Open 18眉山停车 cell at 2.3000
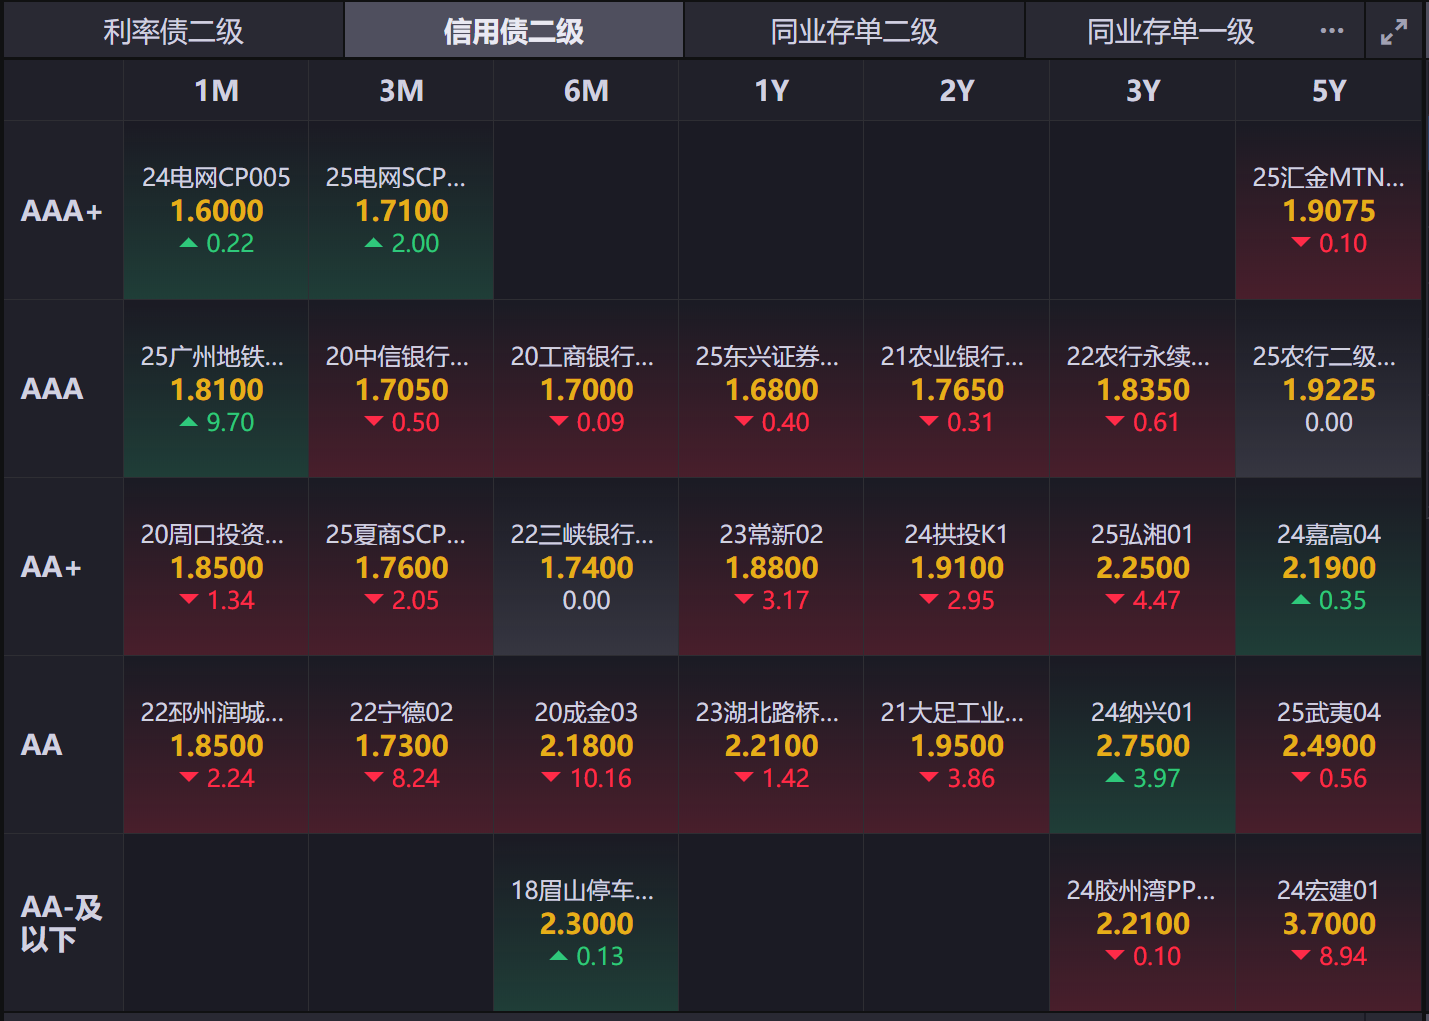This screenshot has height=1021, width=1429. [x=586, y=923]
